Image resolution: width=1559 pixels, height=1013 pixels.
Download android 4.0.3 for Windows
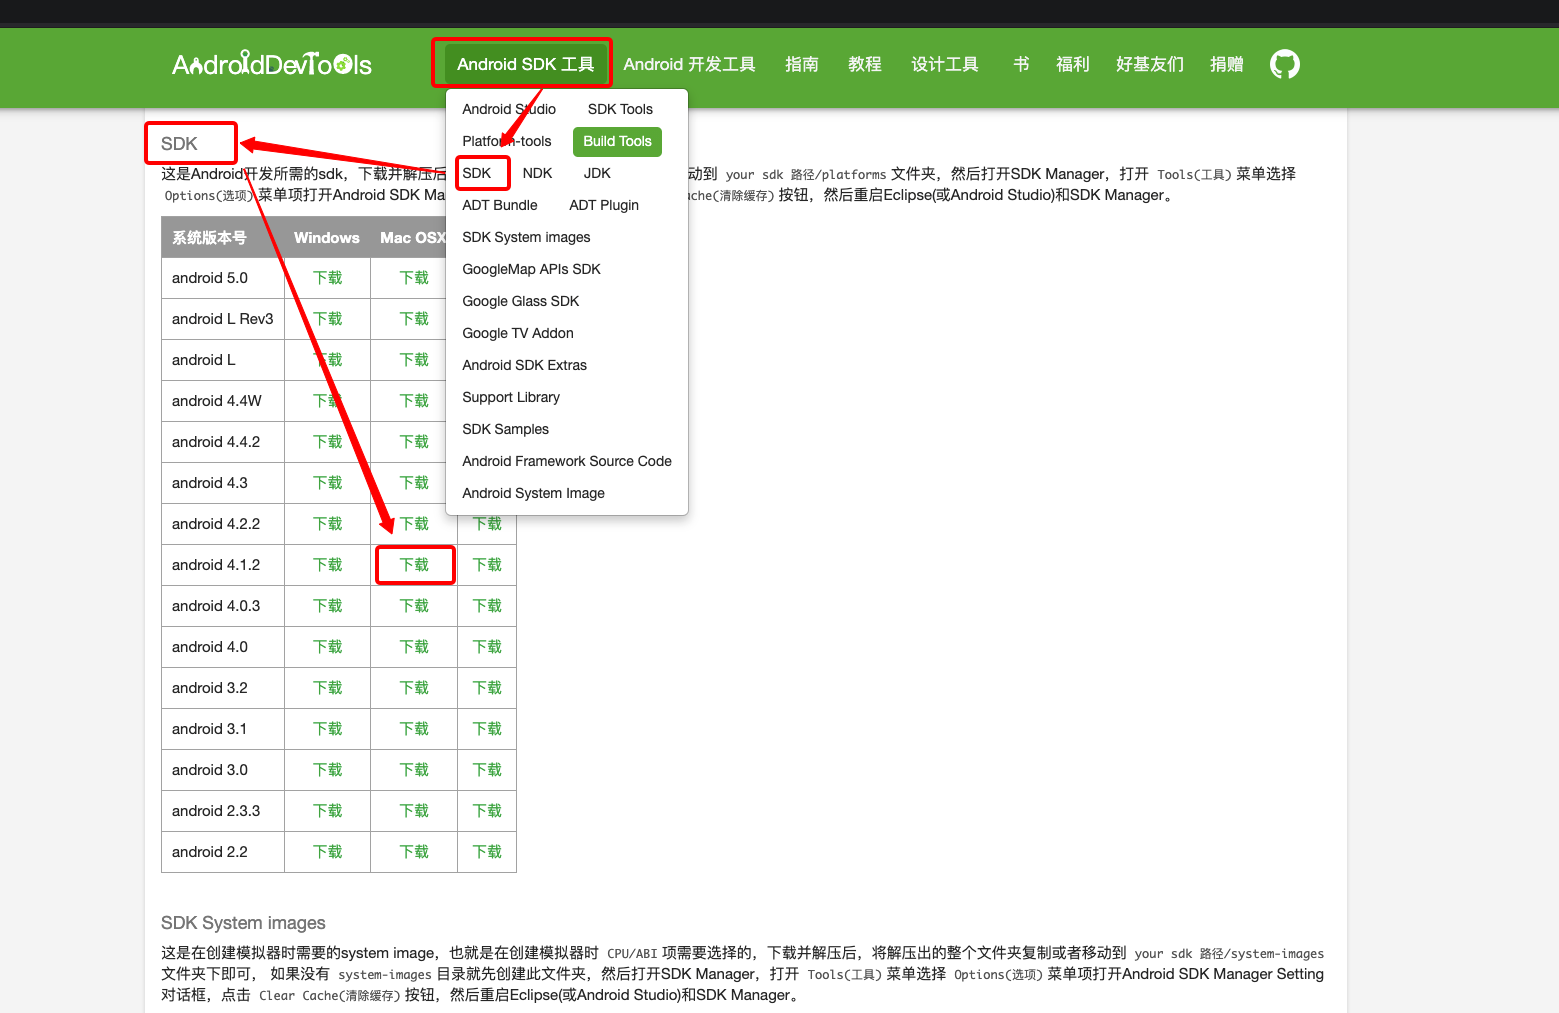[327, 606]
